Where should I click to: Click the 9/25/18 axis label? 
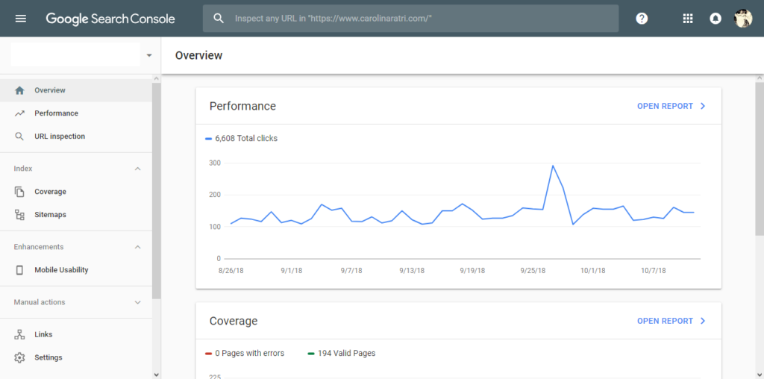coord(533,270)
